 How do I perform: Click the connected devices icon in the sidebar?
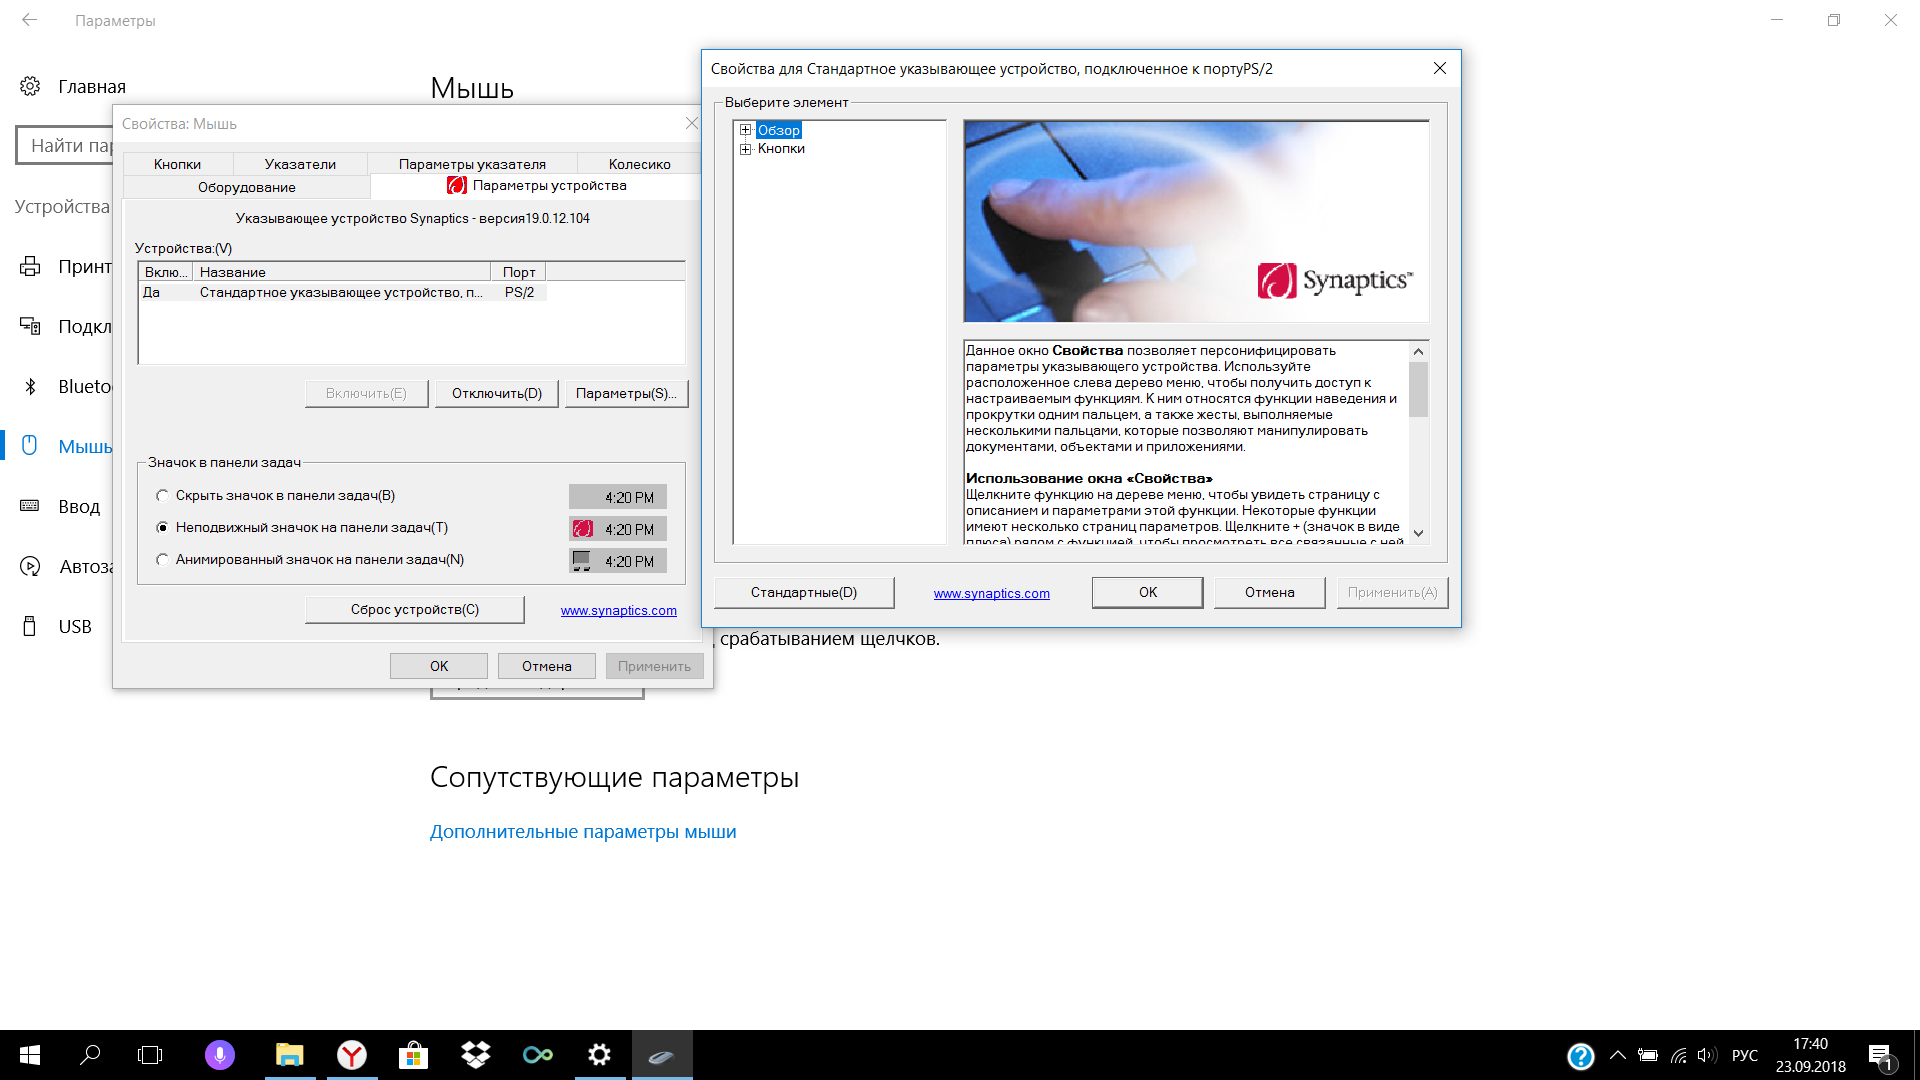click(30, 326)
